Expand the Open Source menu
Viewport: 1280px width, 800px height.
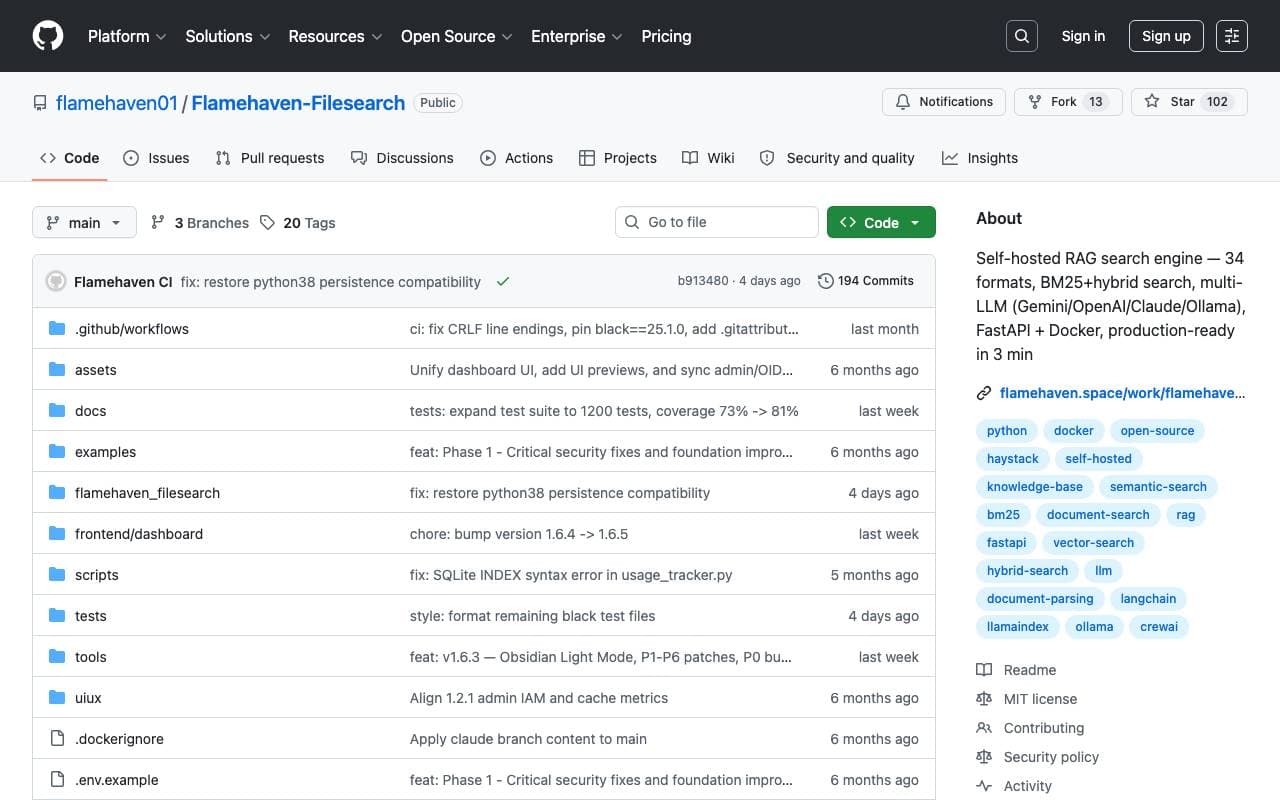(456, 36)
